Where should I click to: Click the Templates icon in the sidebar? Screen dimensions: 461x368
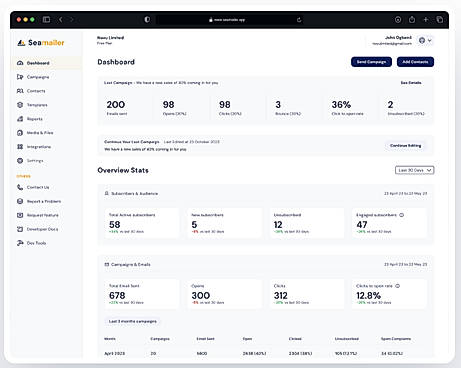(20, 105)
